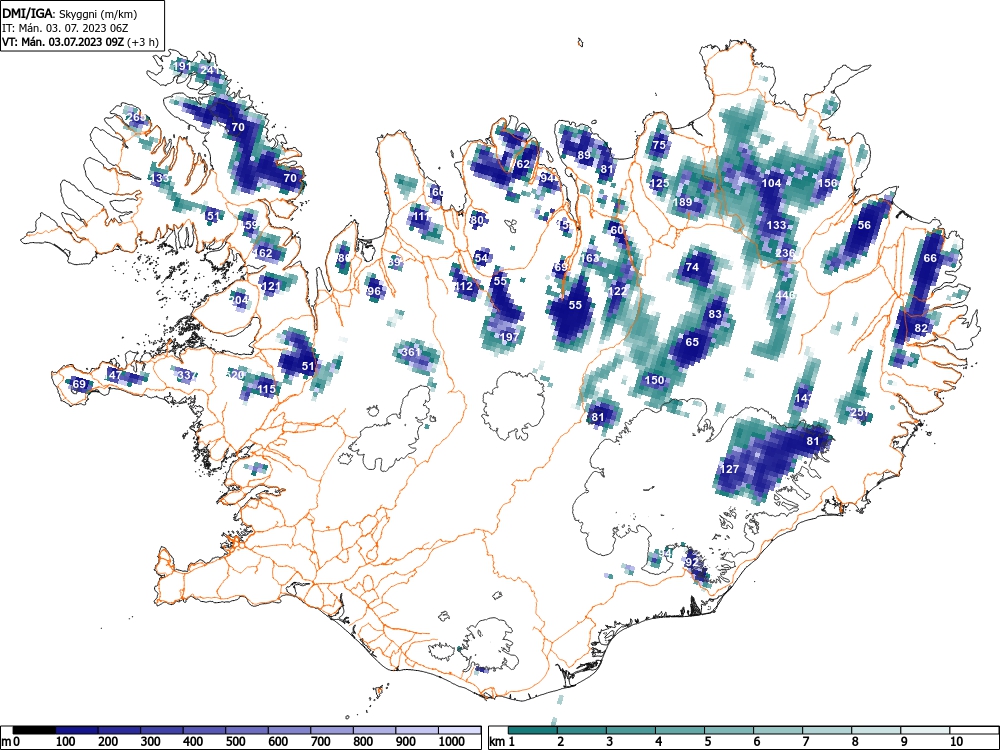
Task: Click the visibility value 65 on the map
Action: coord(692,342)
